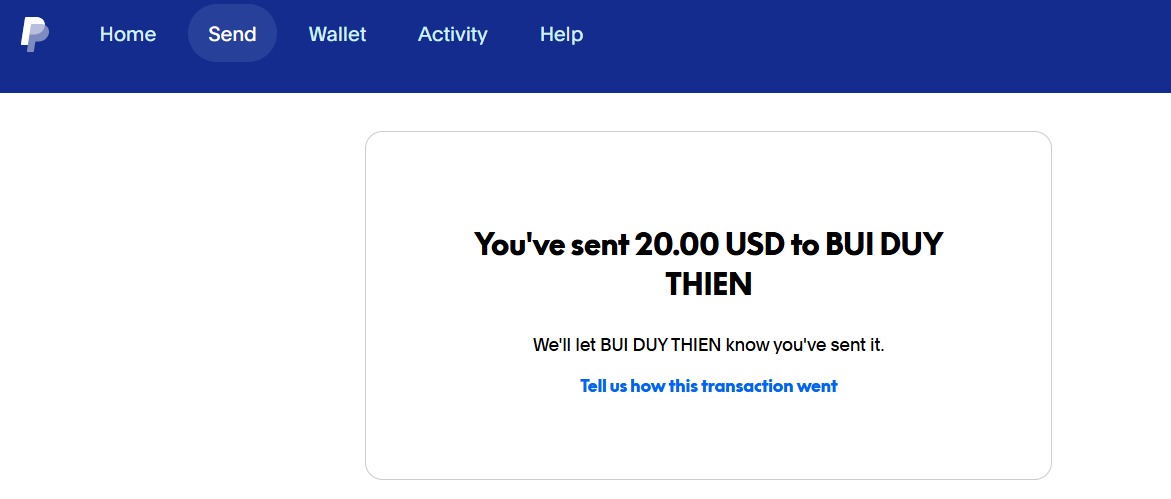This screenshot has height=499, width=1171.
Task: Click the PayPal logo icon
Action: click(35, 34)
